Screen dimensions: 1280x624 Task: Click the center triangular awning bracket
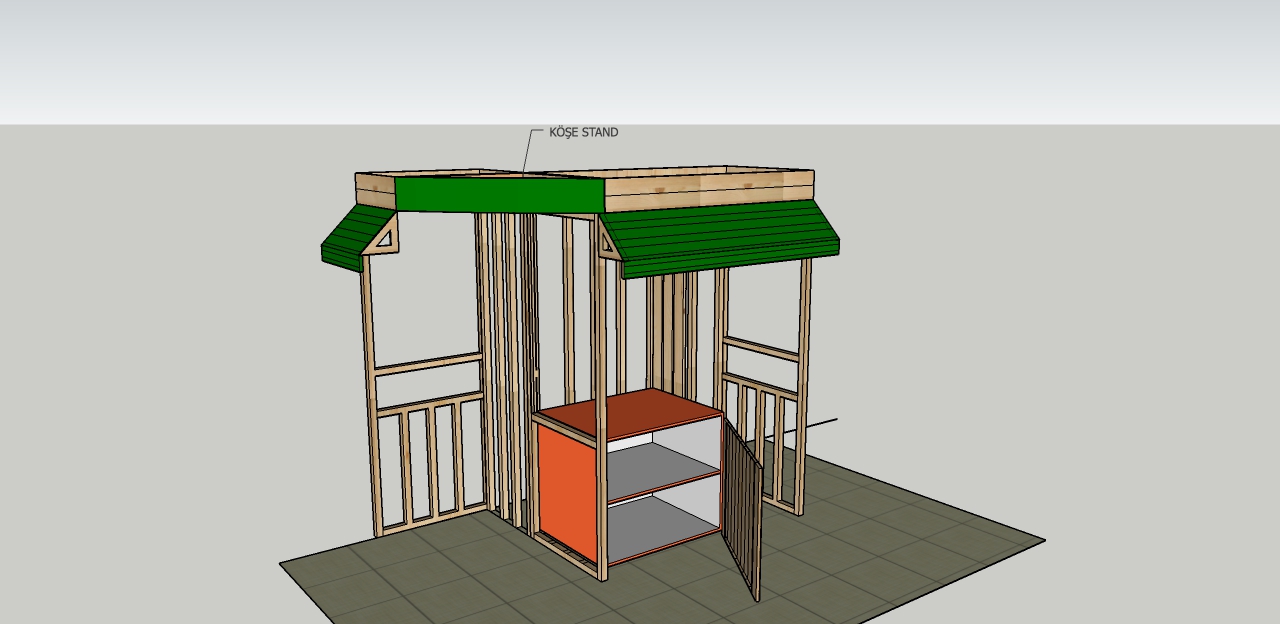606,240
